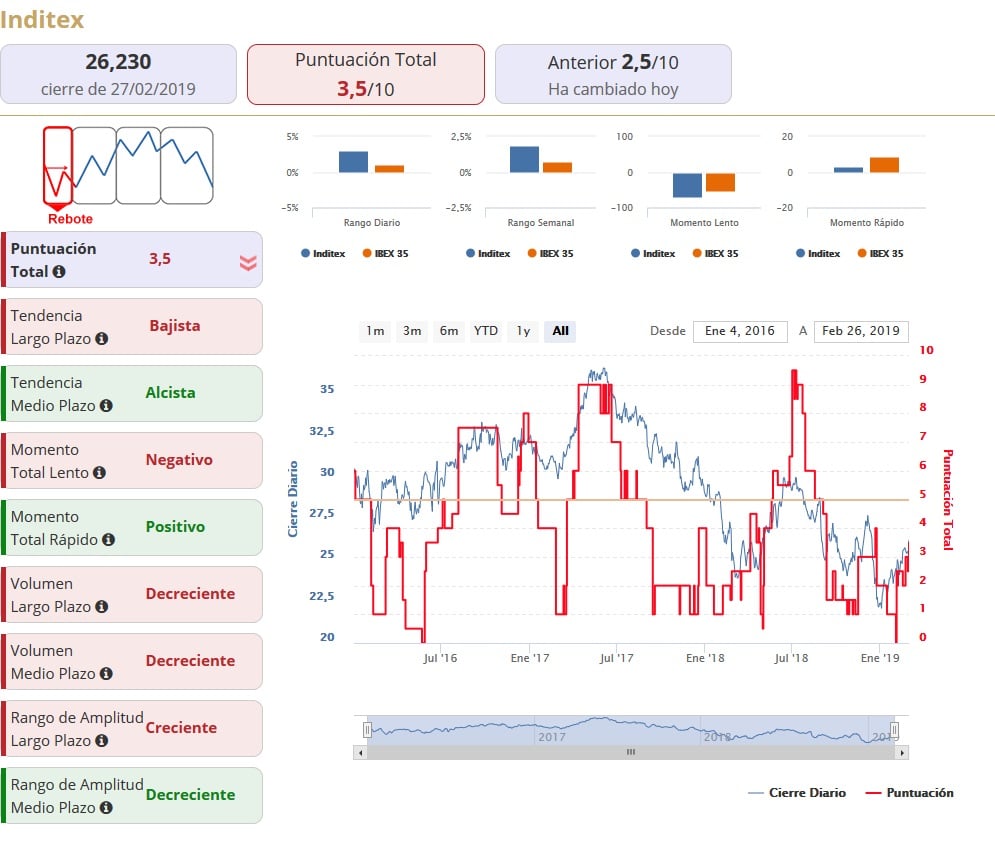Click the navigator scrollbar right arrow
This screenshot has width=995, height=841.
coord(902,753)
